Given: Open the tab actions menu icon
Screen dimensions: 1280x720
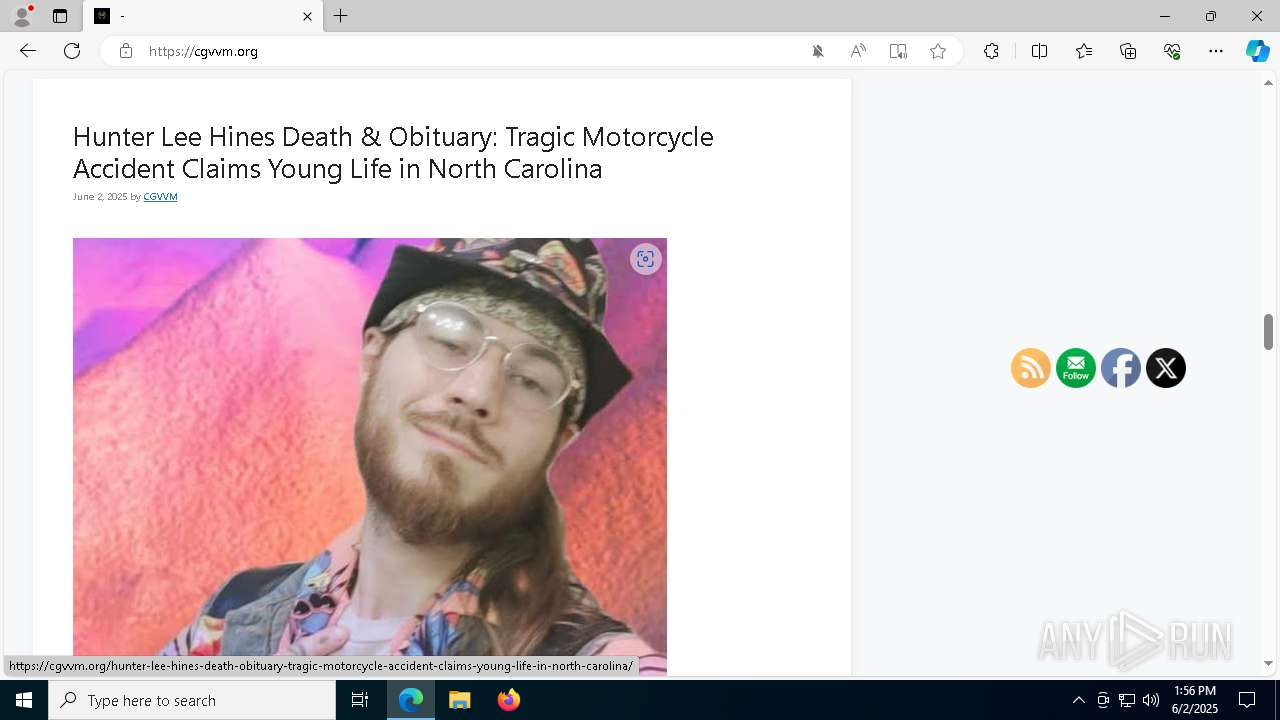Looking at the screenshot, I should tap(60, 16).
